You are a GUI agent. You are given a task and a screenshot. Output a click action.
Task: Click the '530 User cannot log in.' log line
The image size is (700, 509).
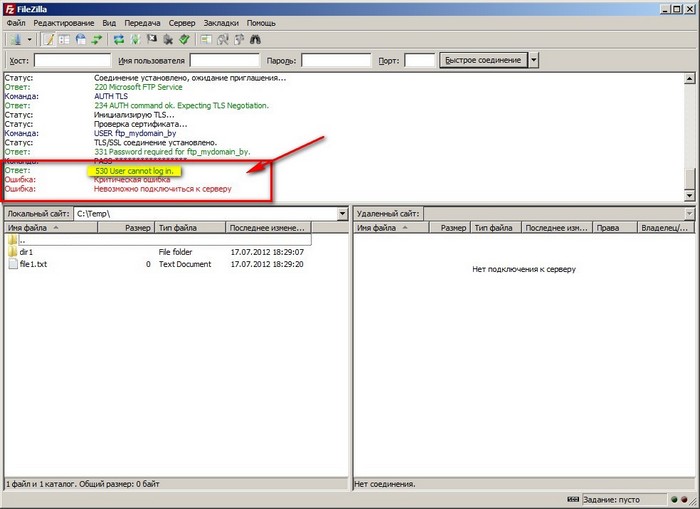pos(134,171)
